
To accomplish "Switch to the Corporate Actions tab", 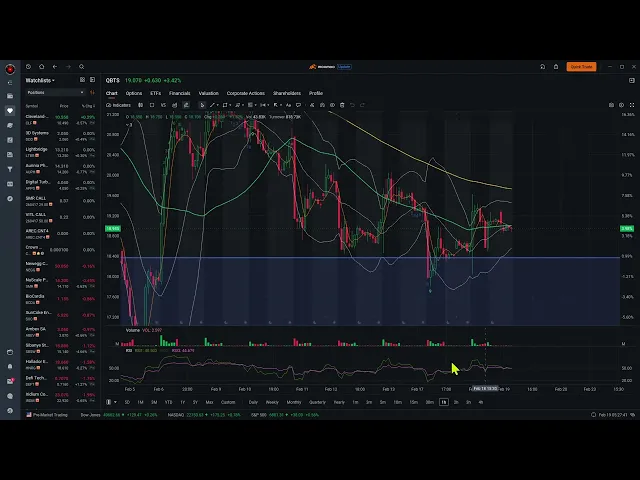I will tap(246, 93).
